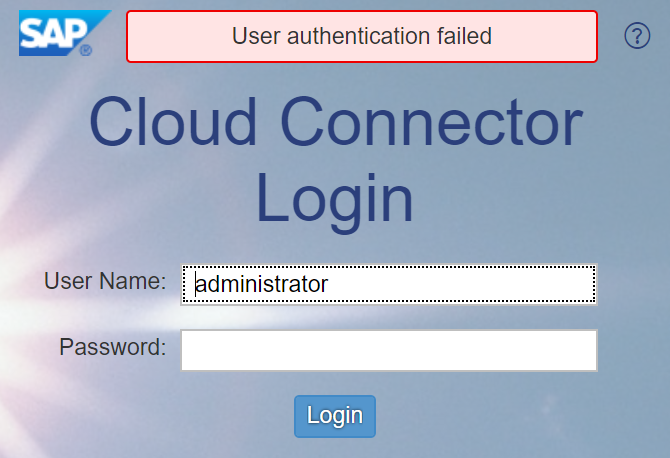
Task: Click blank space right of "administrator" text
Action: click(x=461, y=285)
